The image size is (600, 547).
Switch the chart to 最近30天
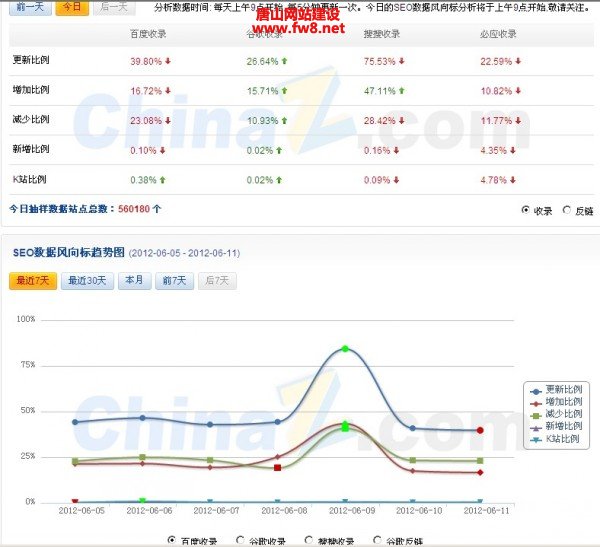pyautogui.click(x=87, y=281)
